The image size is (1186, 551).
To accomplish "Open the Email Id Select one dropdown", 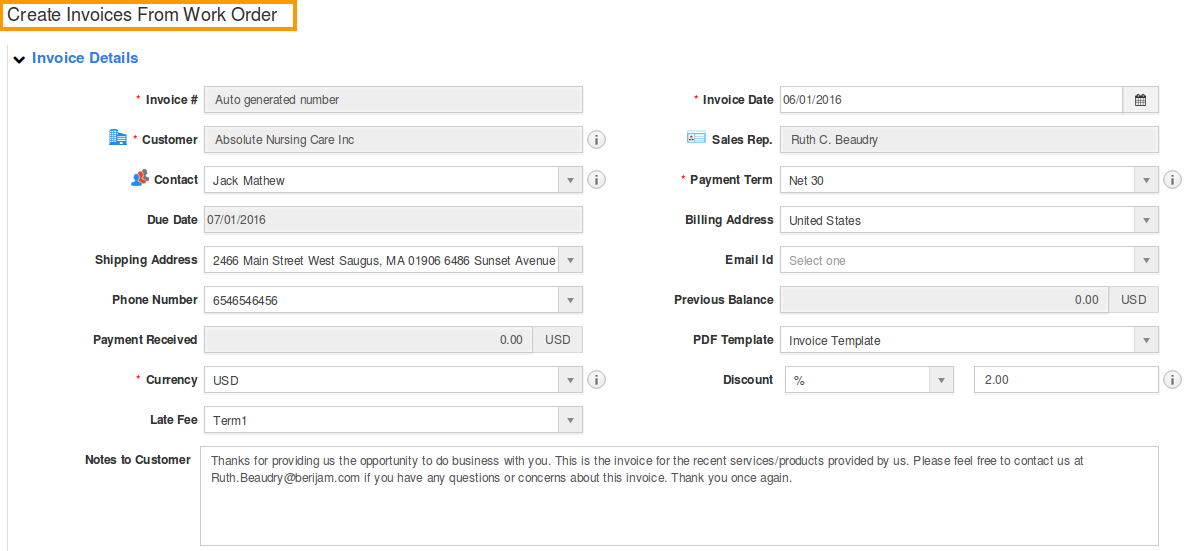I will click(969, 260).
